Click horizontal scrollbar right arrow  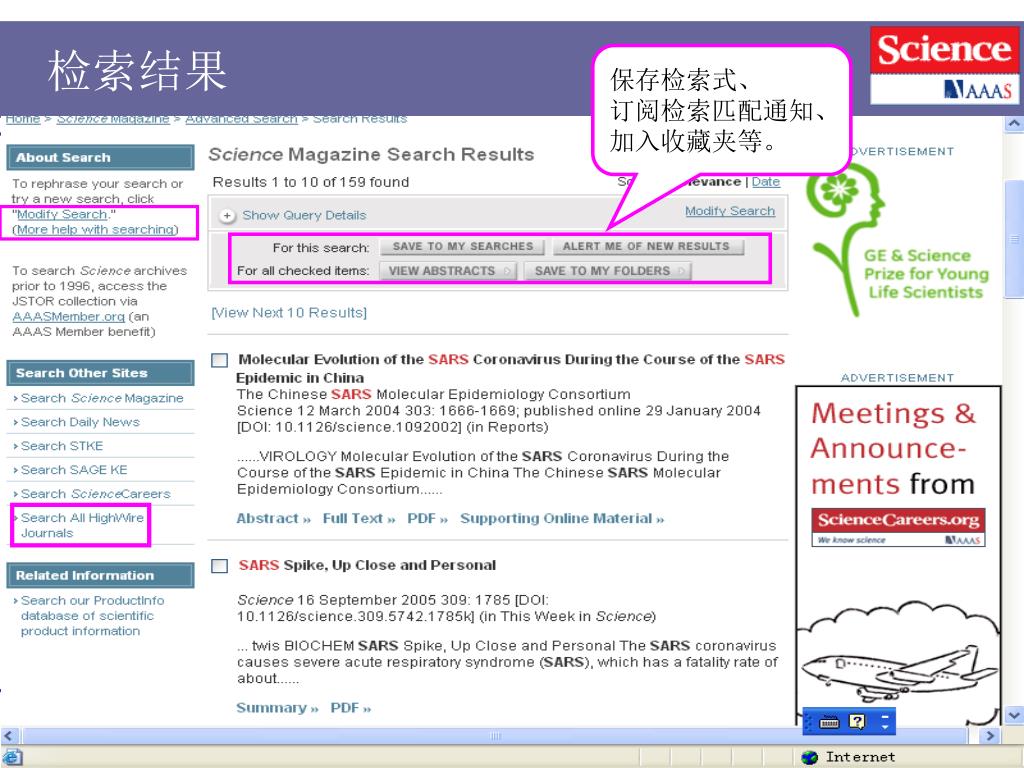pos(989,735)
